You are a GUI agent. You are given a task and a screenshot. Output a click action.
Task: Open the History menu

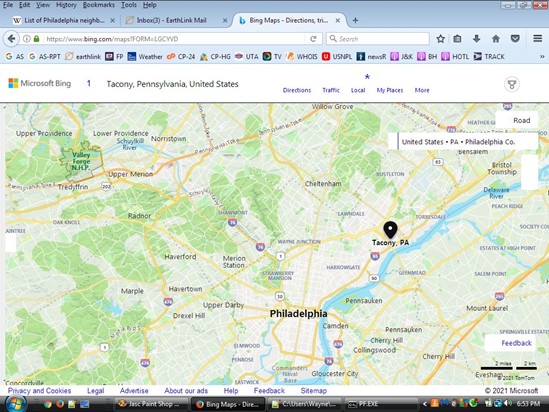coord(66,5)
